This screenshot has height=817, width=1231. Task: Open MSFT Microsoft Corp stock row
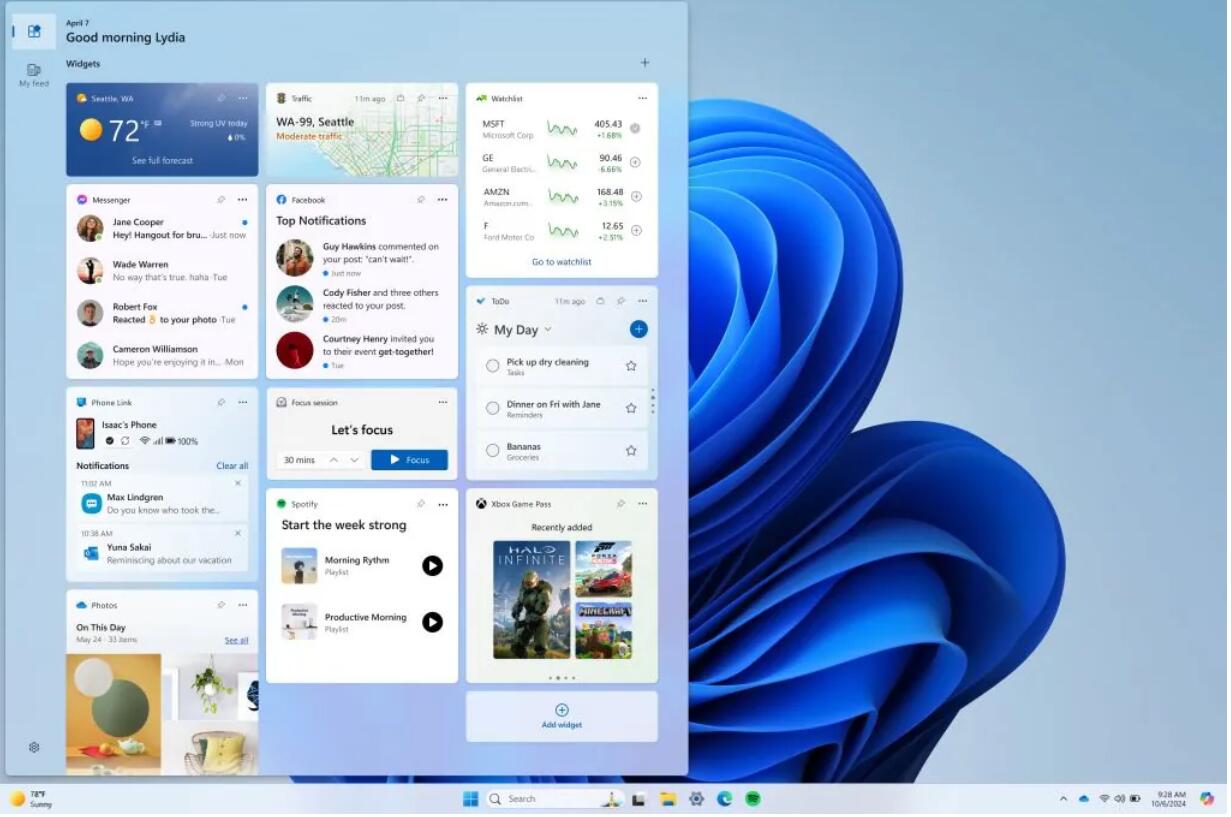pyautogui.click(x=563, y=130)
